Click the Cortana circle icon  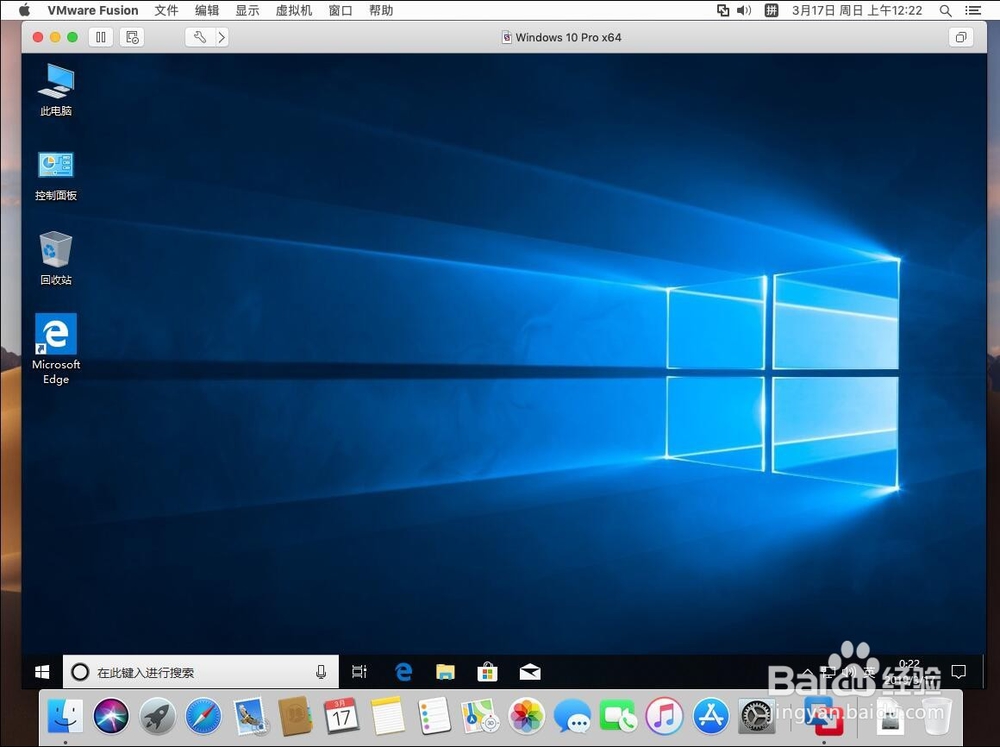click(x=80, y=672)
